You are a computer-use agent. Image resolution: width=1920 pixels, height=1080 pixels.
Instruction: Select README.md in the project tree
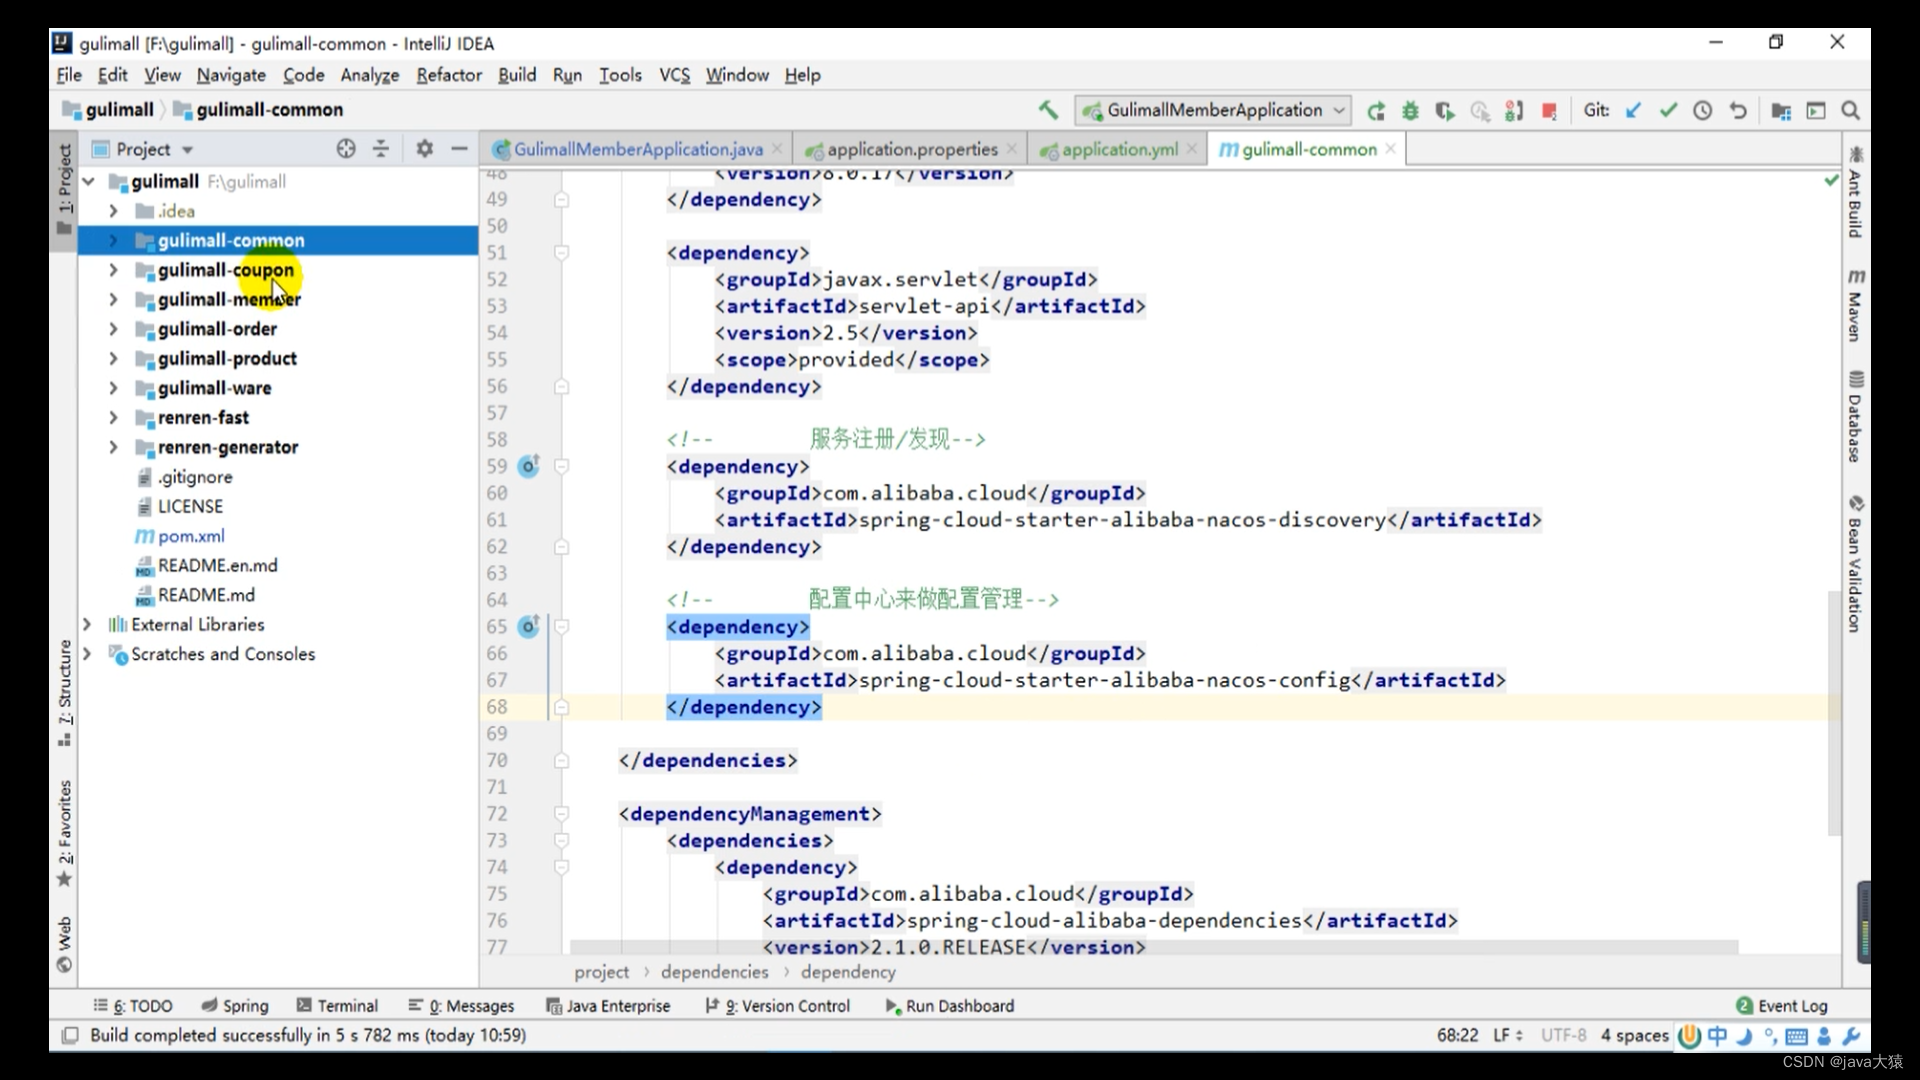click(206, 595)
